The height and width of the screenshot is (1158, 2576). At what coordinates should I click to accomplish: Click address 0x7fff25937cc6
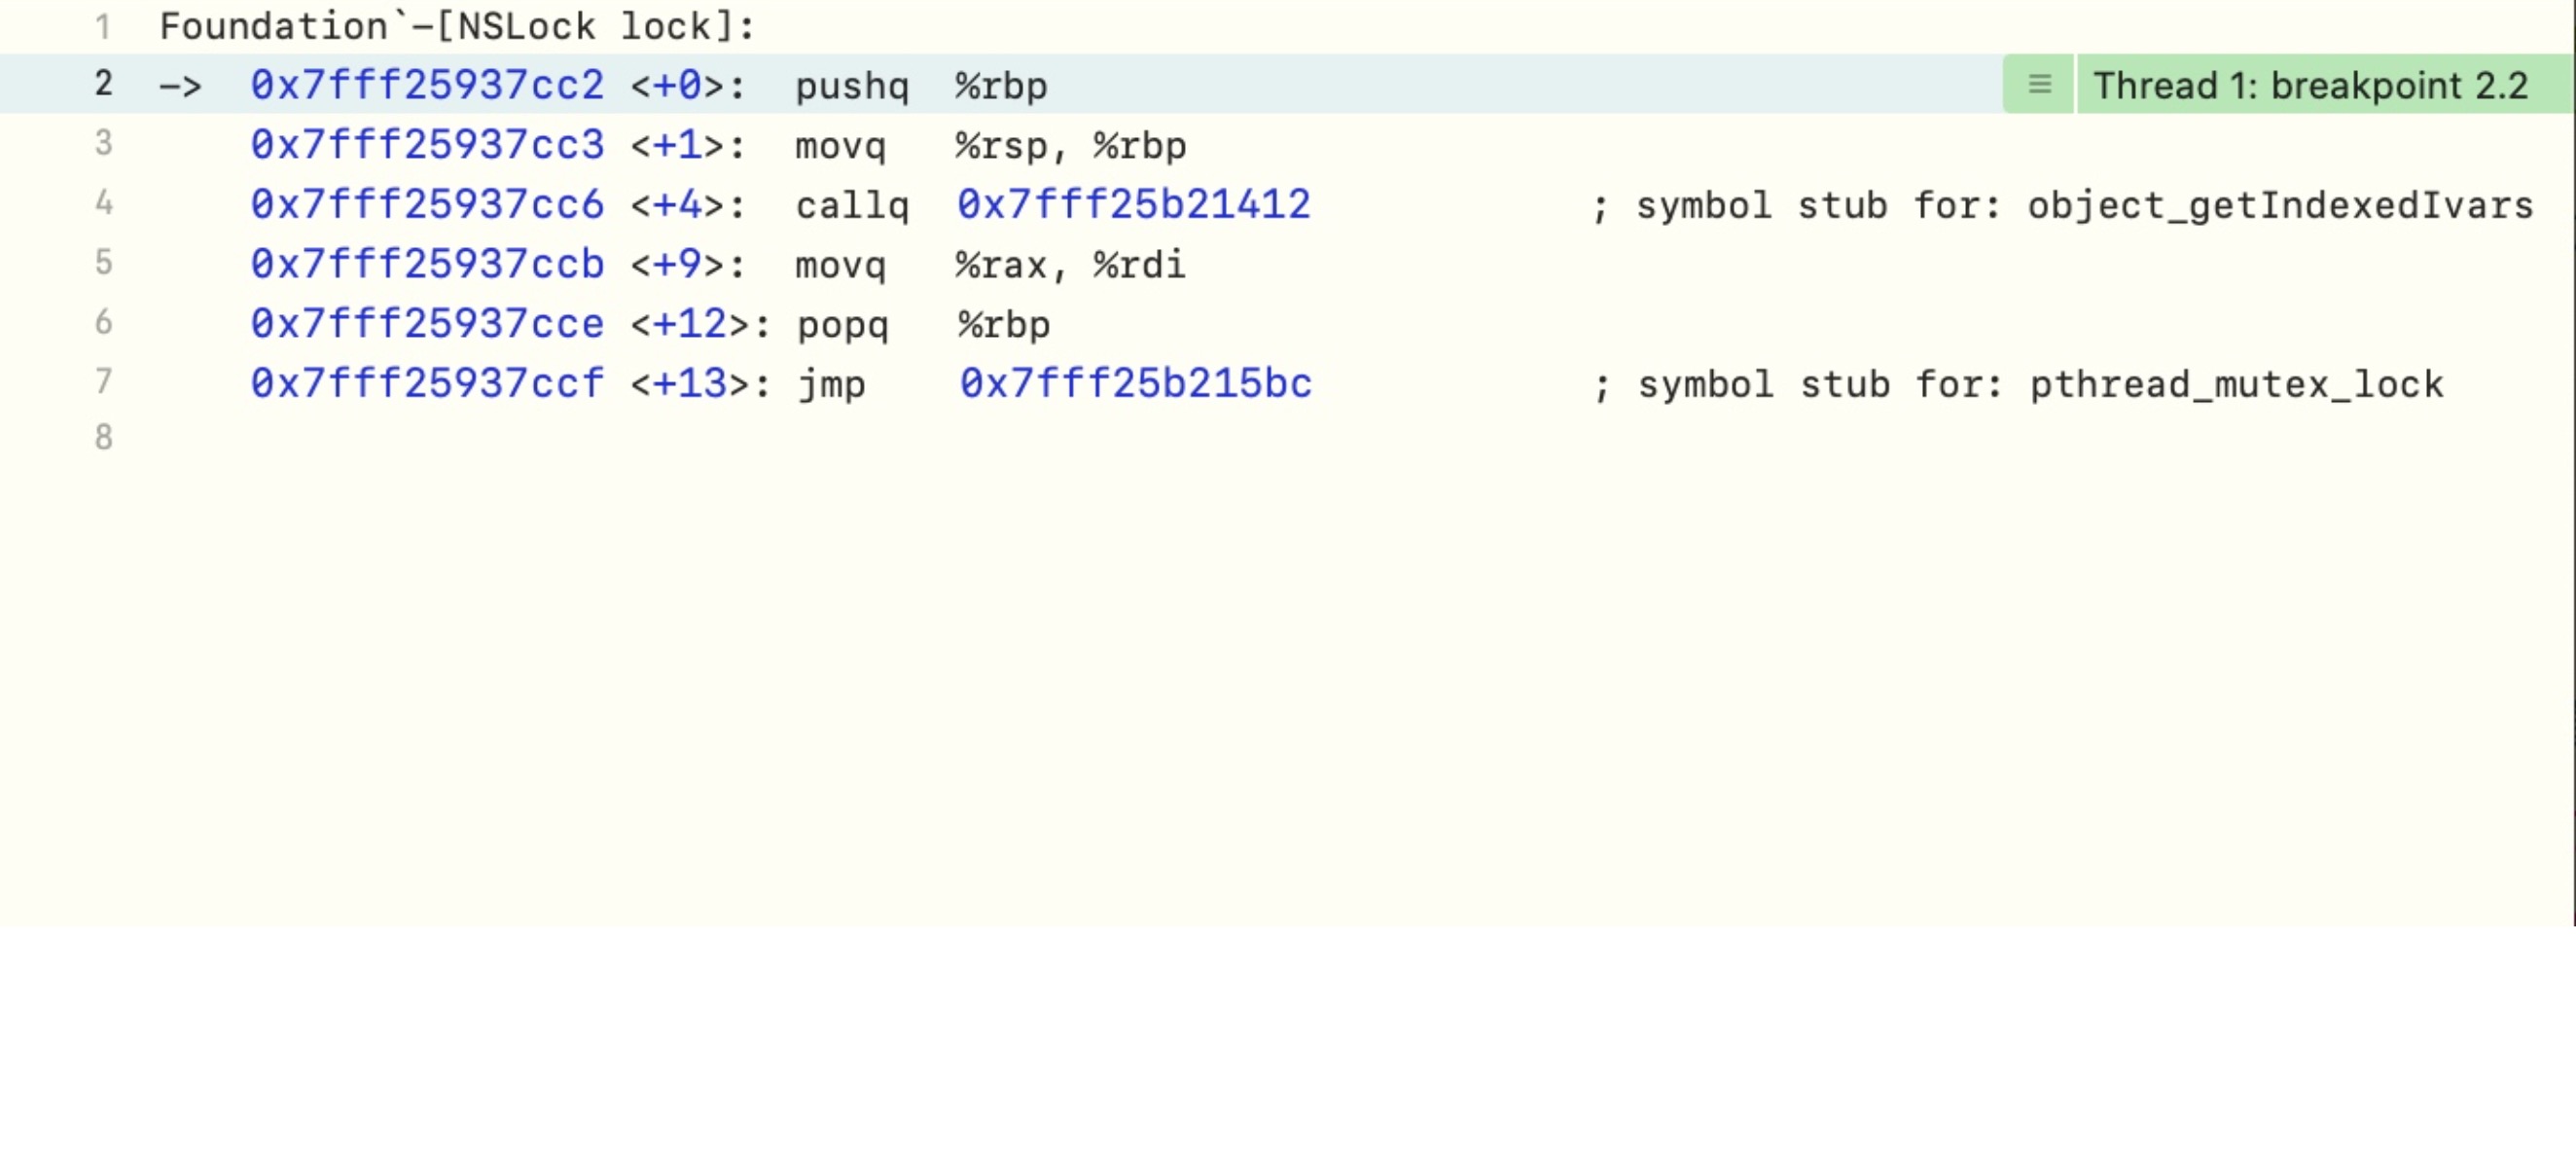427,204
